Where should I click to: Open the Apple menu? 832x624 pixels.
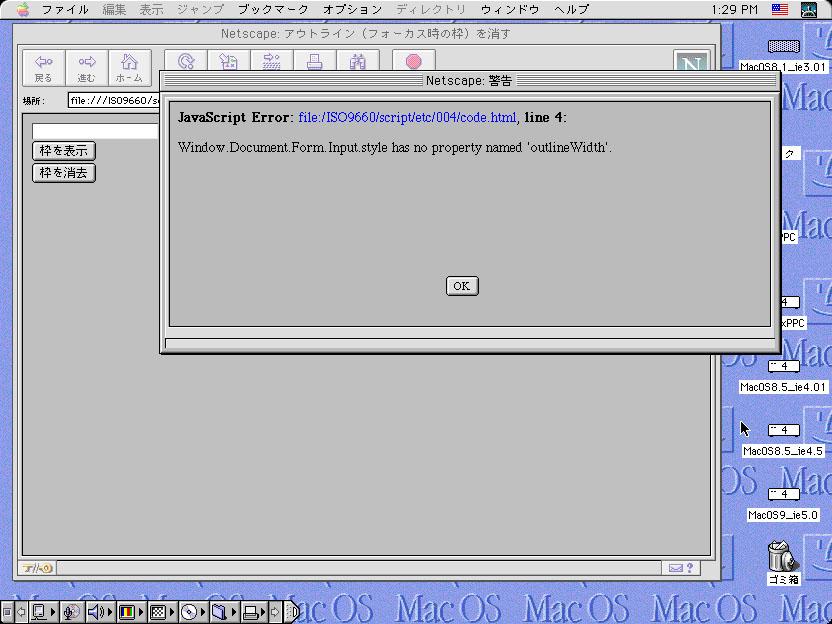(23, 10)
